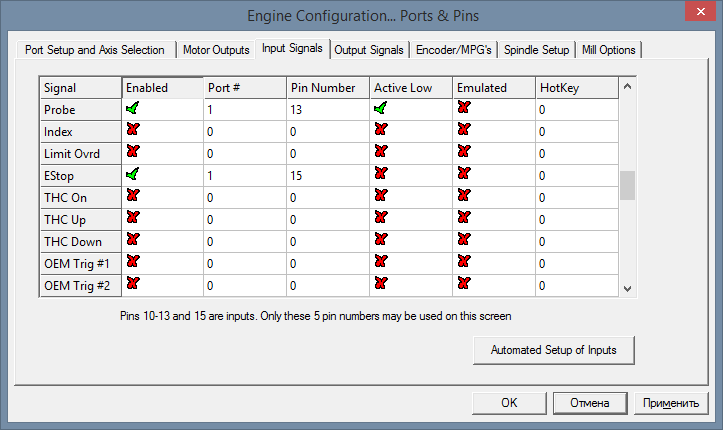Click red X in EStop Active Low cell
This screenshot has height=430, width=723.
[x=381, y=175]
